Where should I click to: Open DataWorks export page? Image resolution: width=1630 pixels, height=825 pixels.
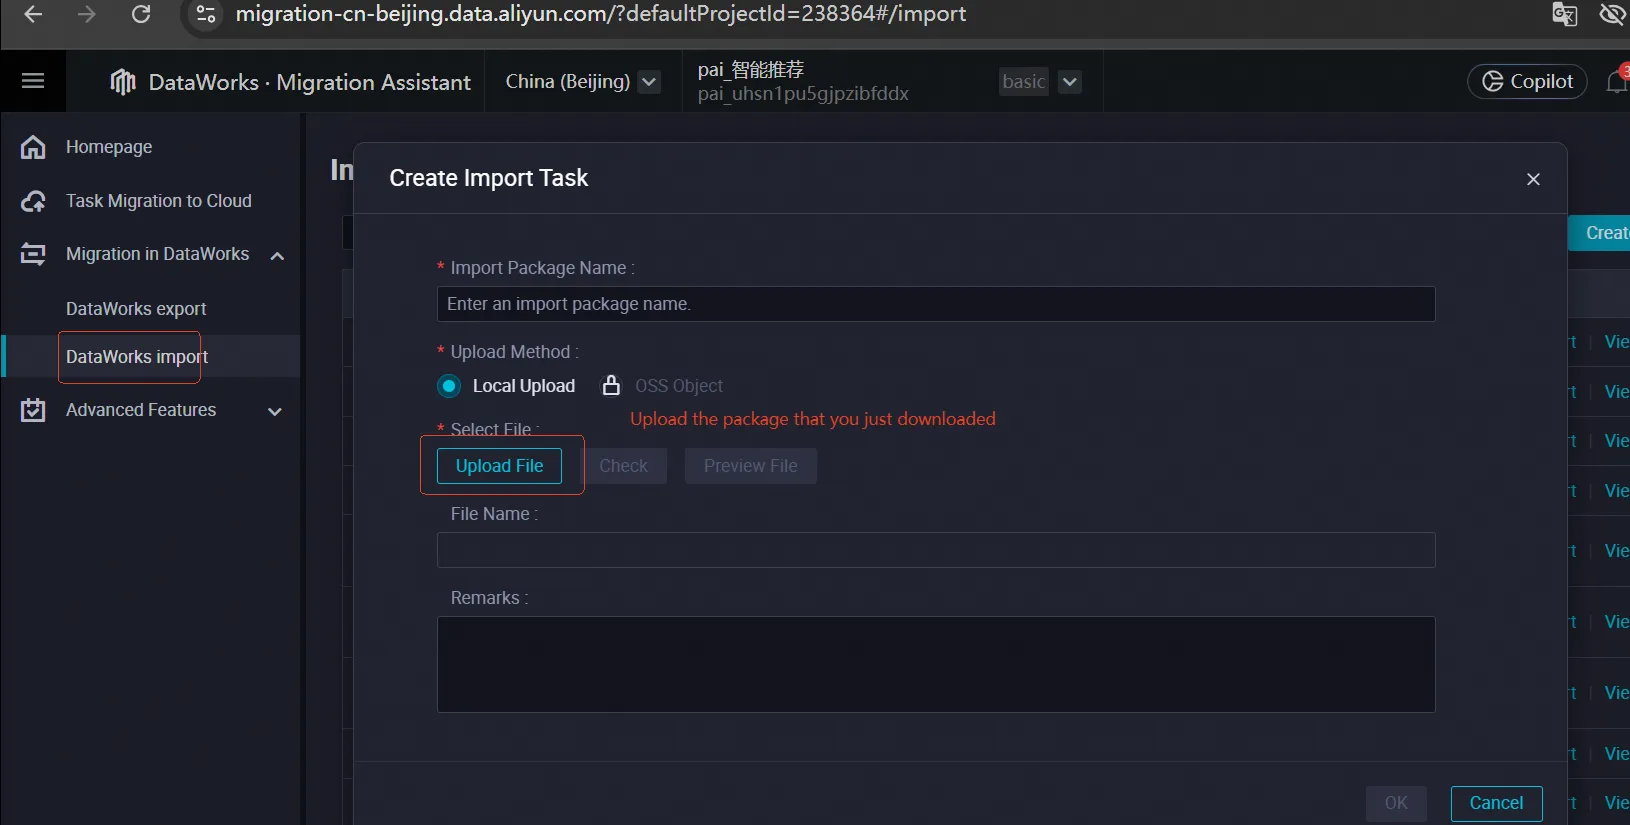[x=136, y=309]
